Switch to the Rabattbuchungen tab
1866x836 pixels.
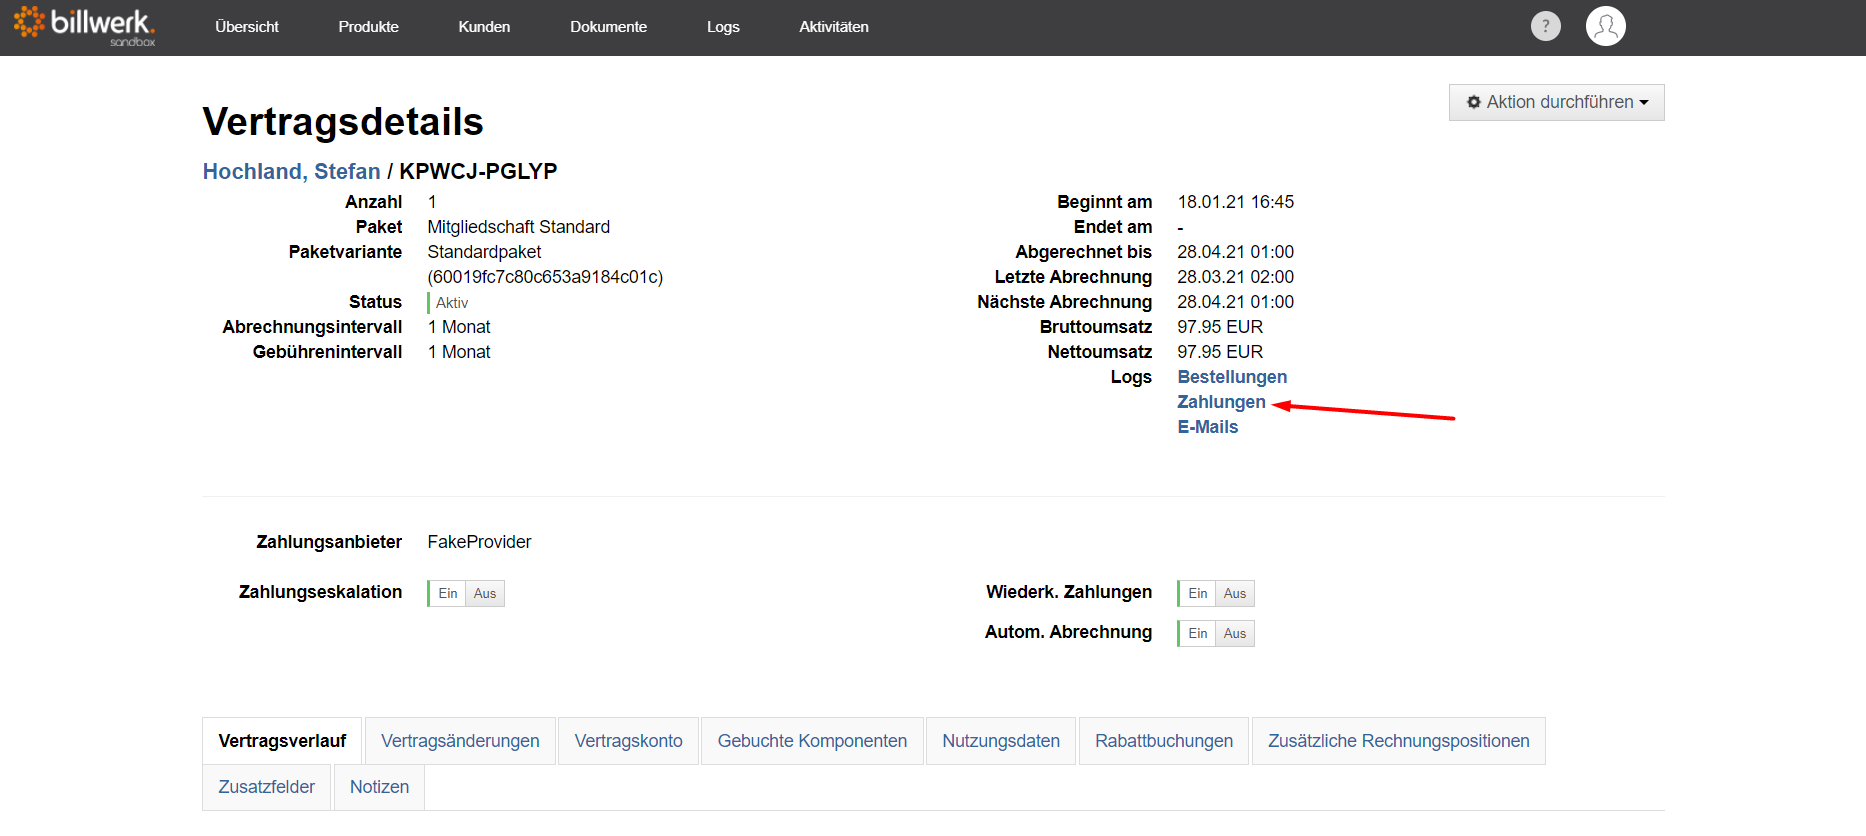pos(1164,741)
